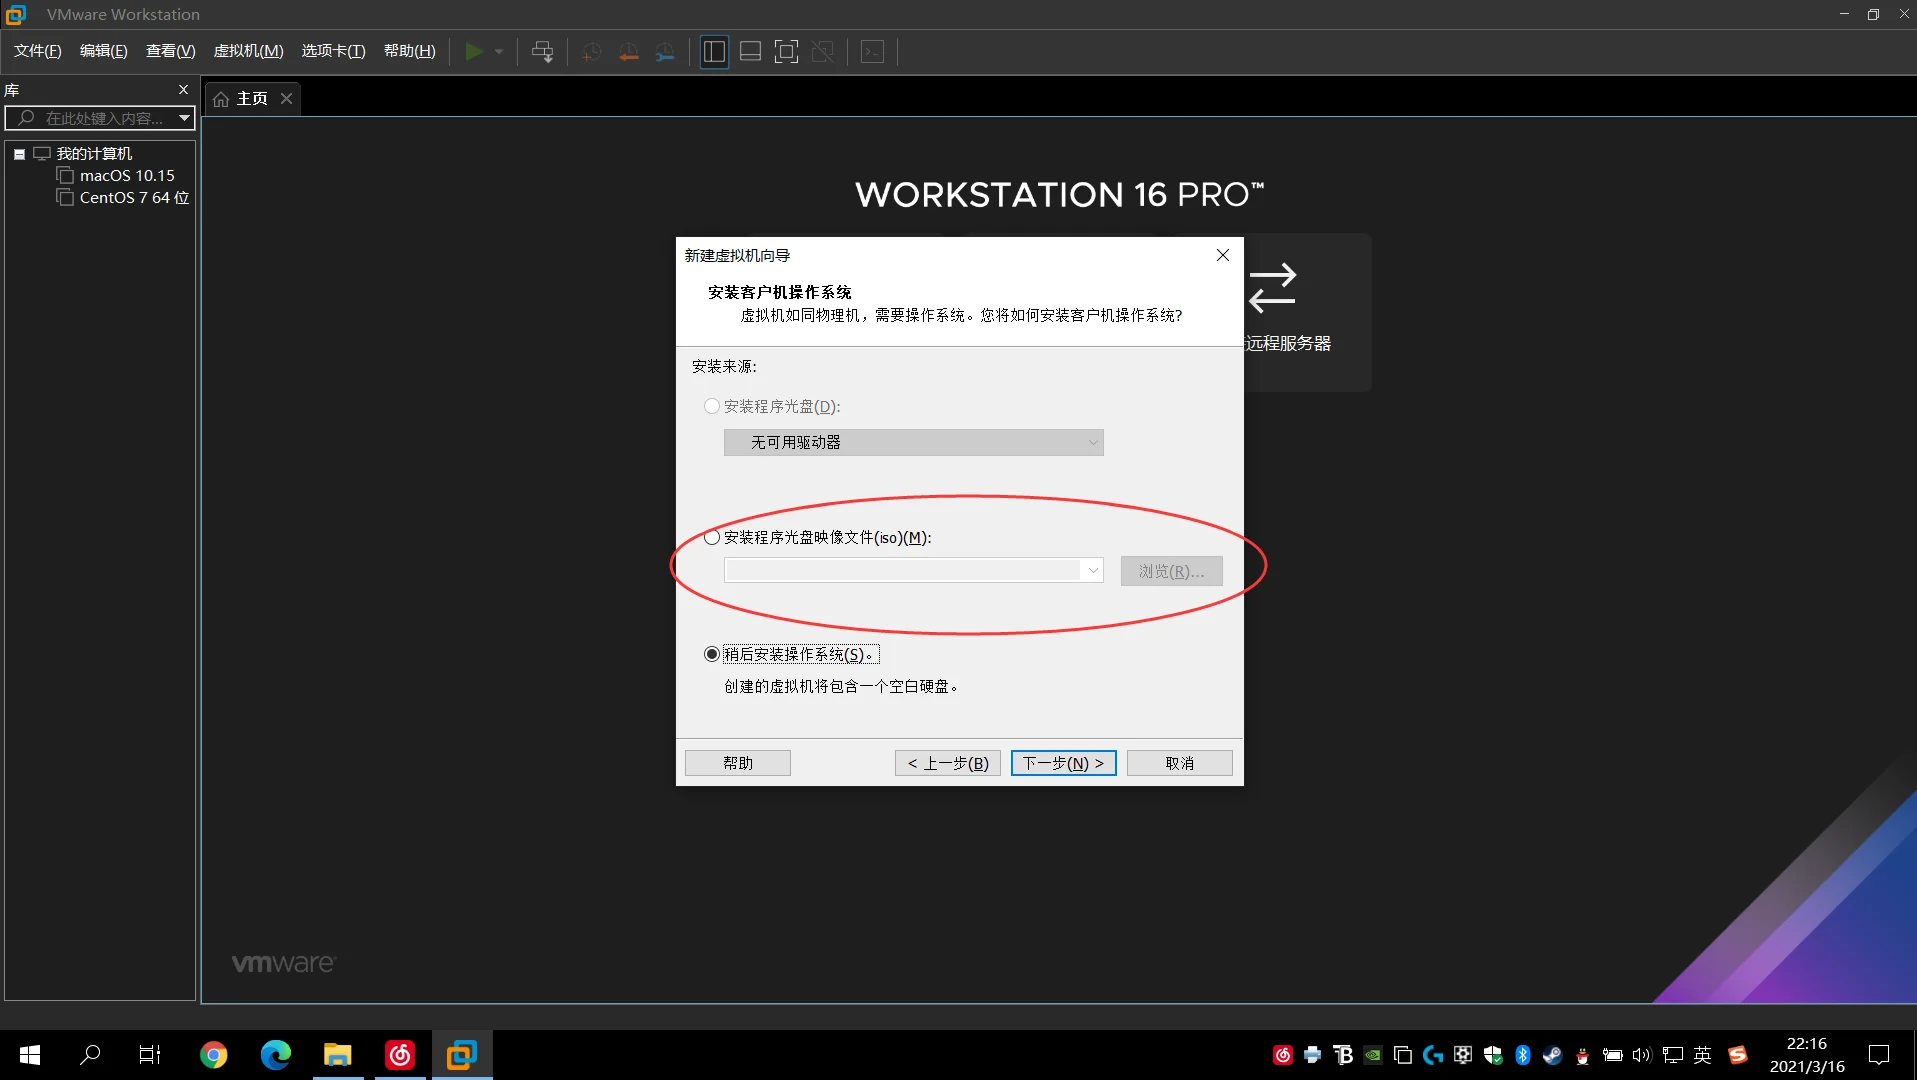Open the 编辑(E) menu
The image size is (1917, 1080).
point(104,51)
